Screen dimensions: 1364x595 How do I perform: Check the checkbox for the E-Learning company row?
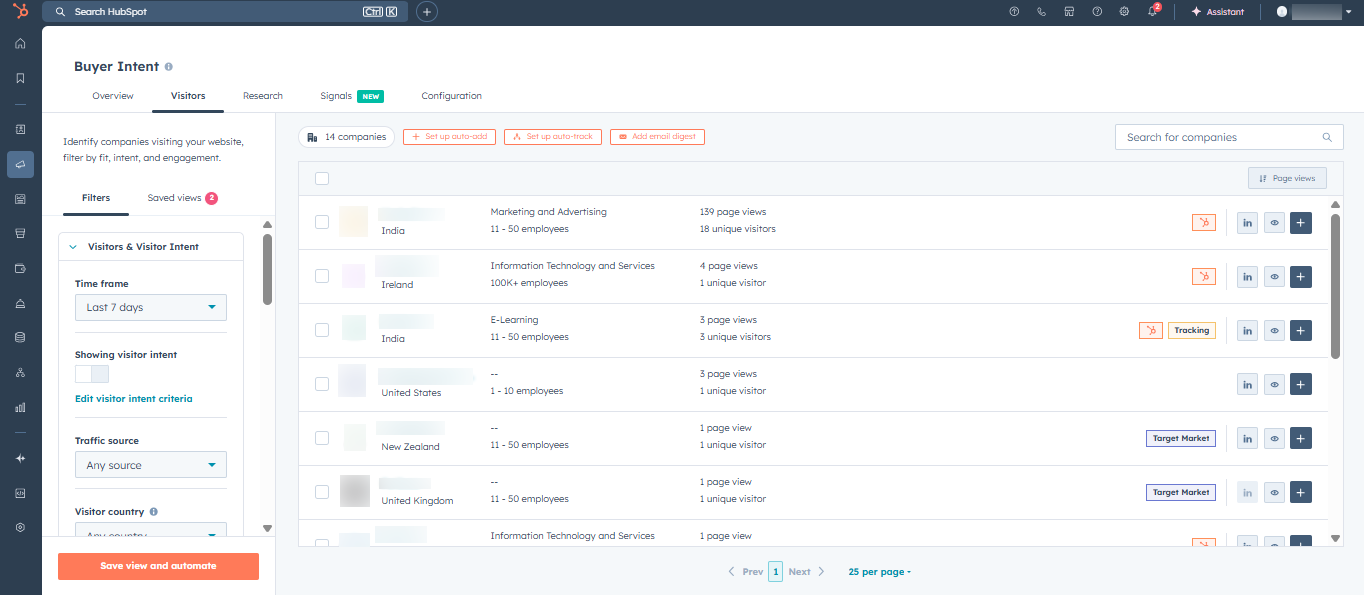(321, 329)
